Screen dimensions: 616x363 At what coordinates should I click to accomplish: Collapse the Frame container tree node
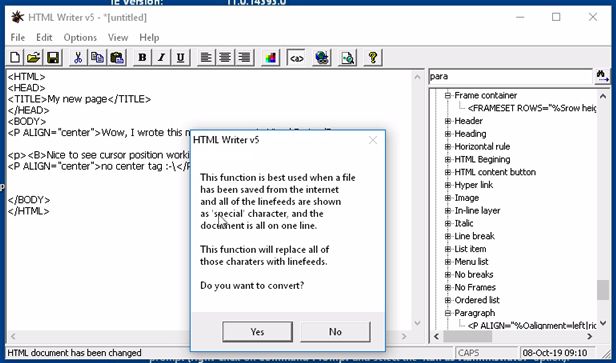click(x=447, y=95)
